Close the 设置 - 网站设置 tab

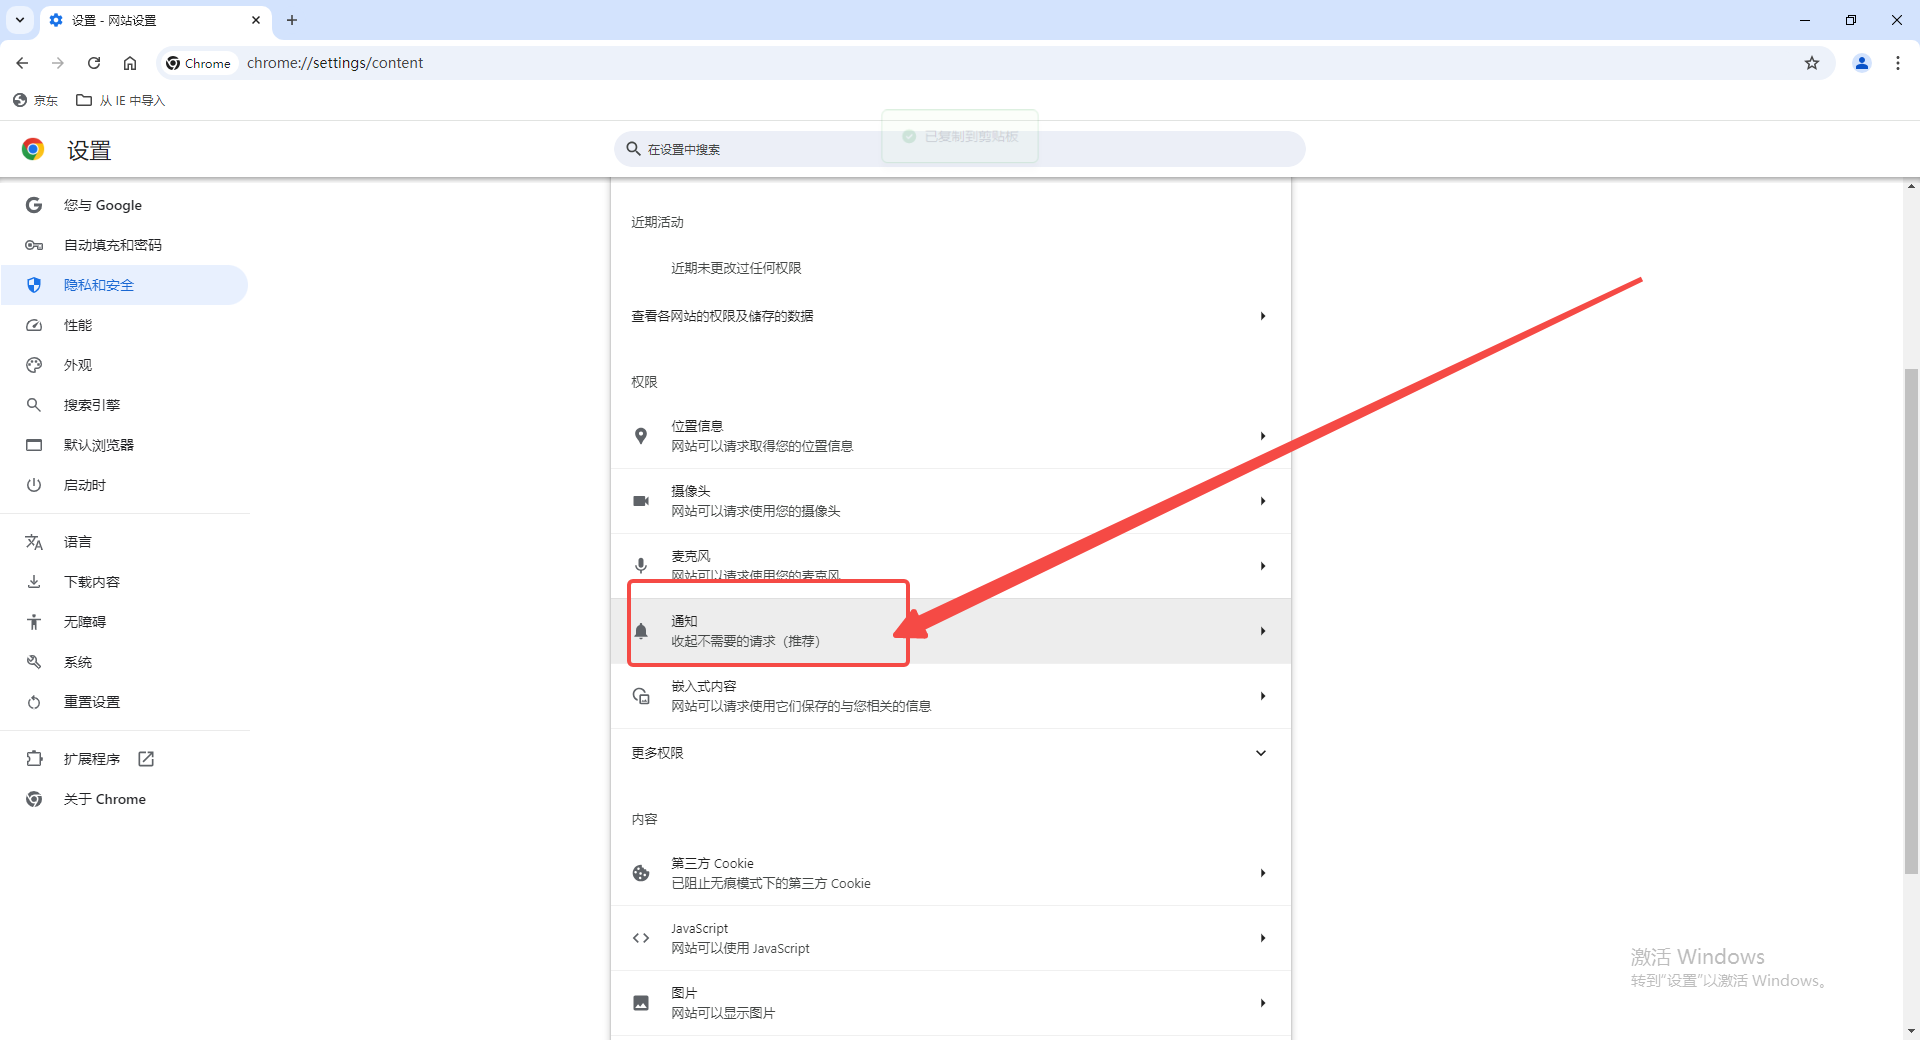(256, 20)
